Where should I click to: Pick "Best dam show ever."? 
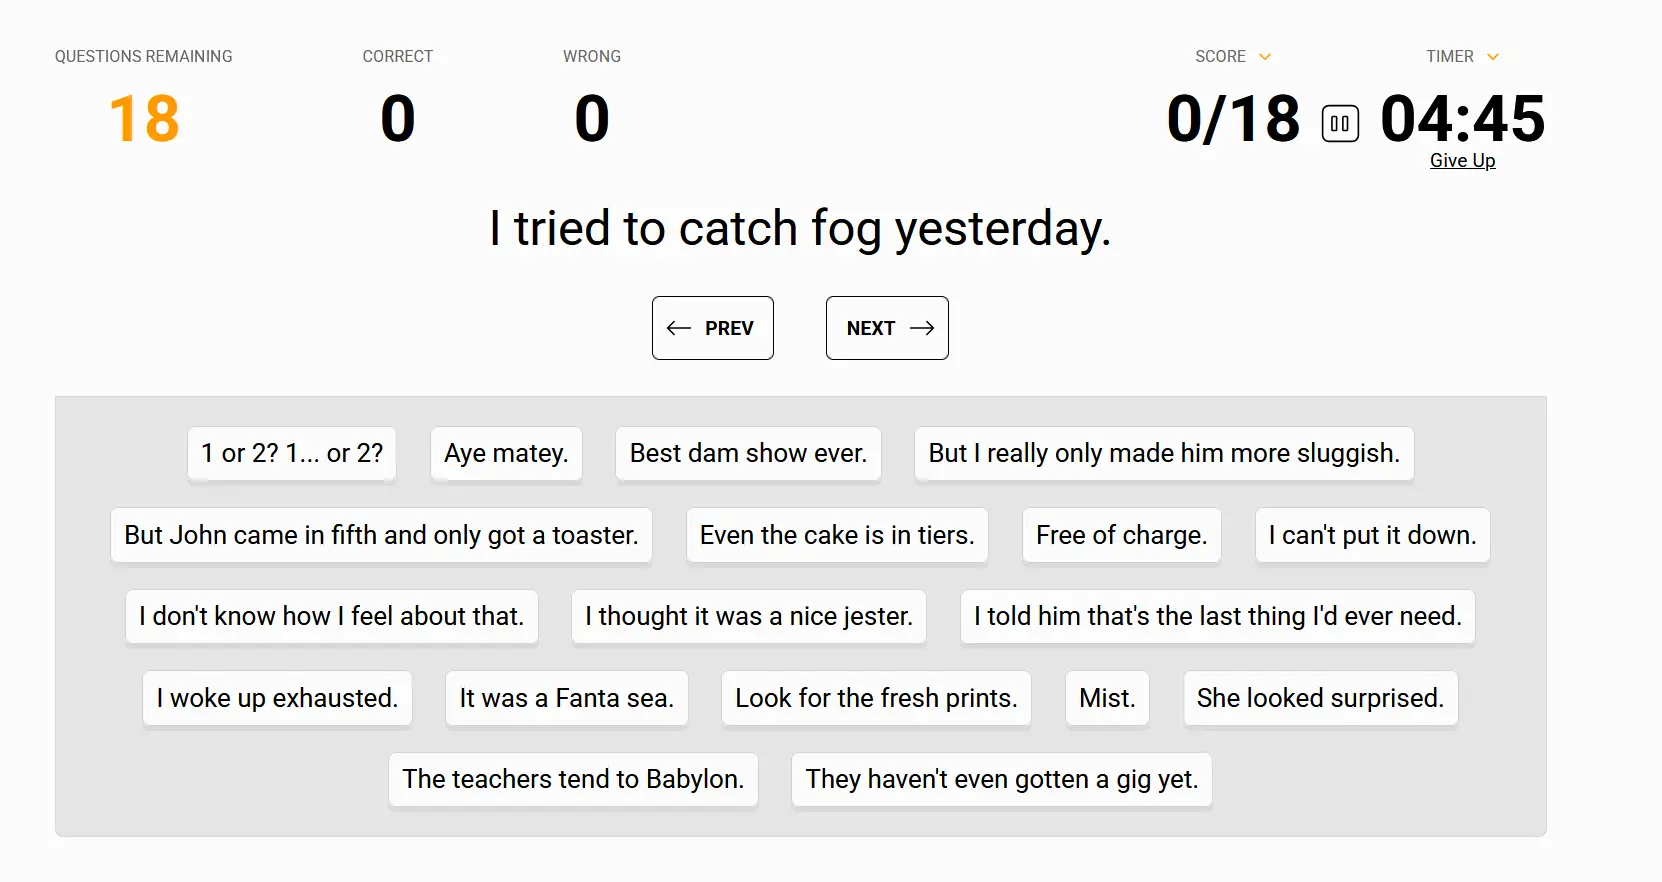coord(748,454)
